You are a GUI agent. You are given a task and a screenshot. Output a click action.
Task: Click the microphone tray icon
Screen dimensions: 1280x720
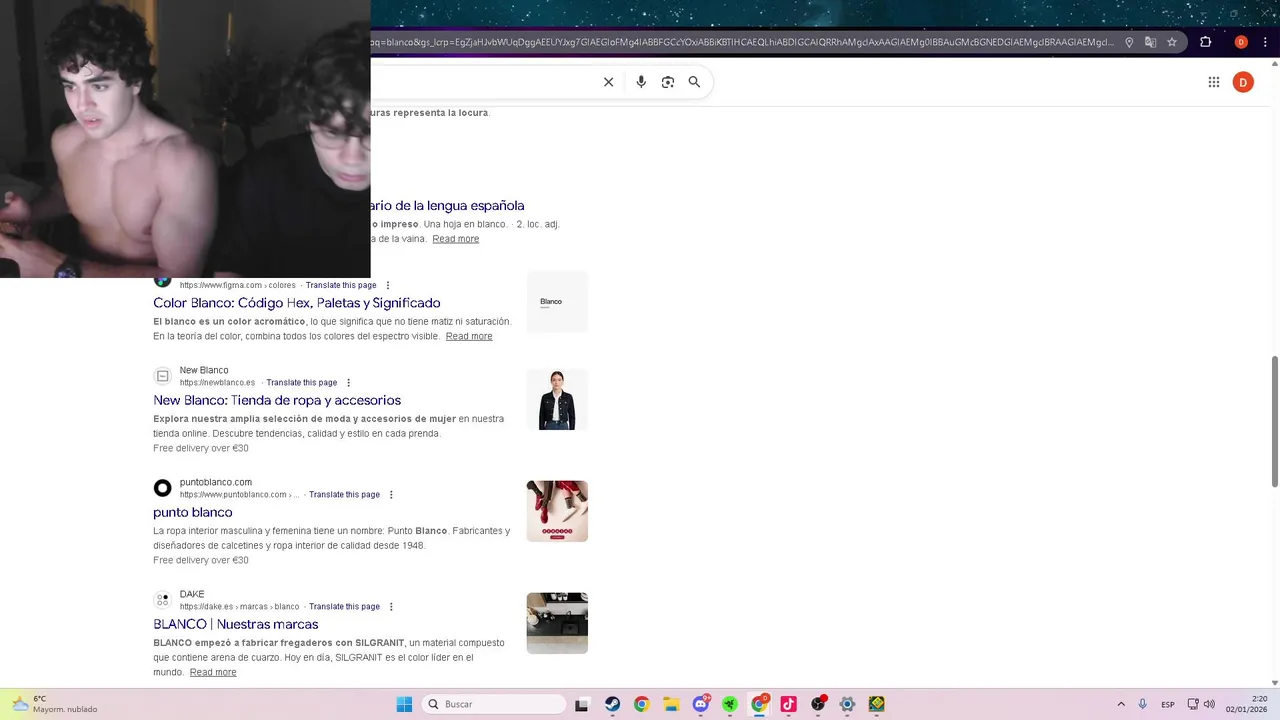1142,704
